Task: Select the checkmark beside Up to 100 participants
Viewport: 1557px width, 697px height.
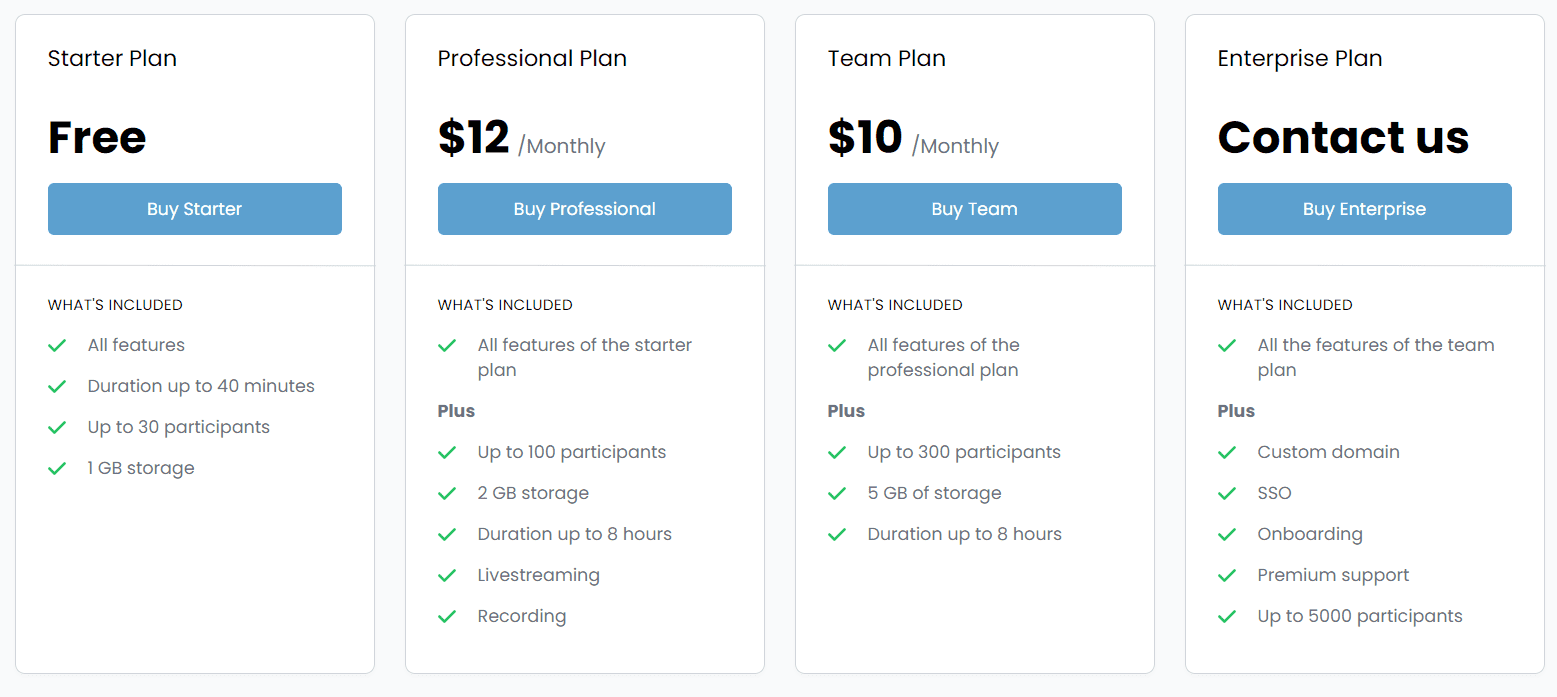Action: pyautogui.click(x=447, y=451)
